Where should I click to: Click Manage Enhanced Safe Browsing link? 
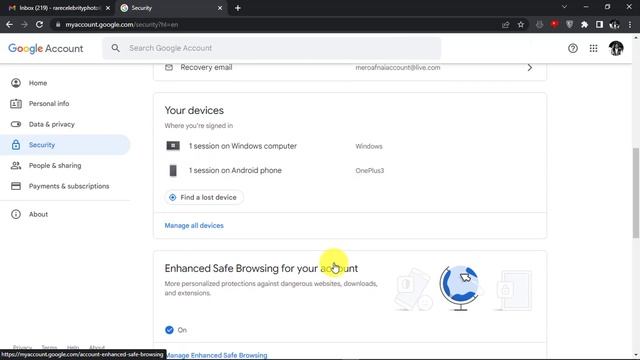pyautogui.click(x=216, y=355)
